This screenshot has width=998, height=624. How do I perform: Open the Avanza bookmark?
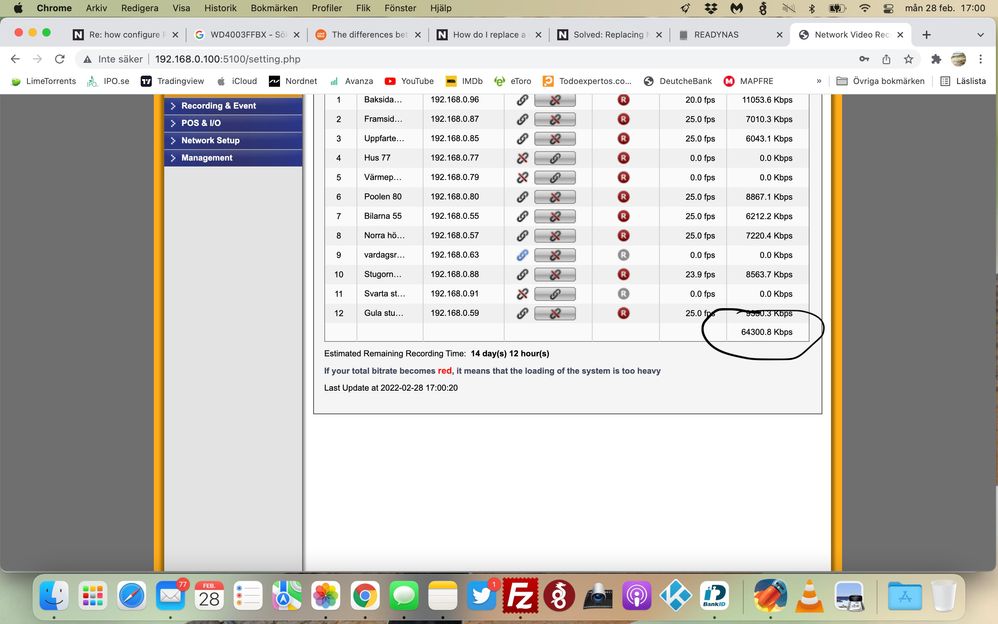[x=351, y=81]
